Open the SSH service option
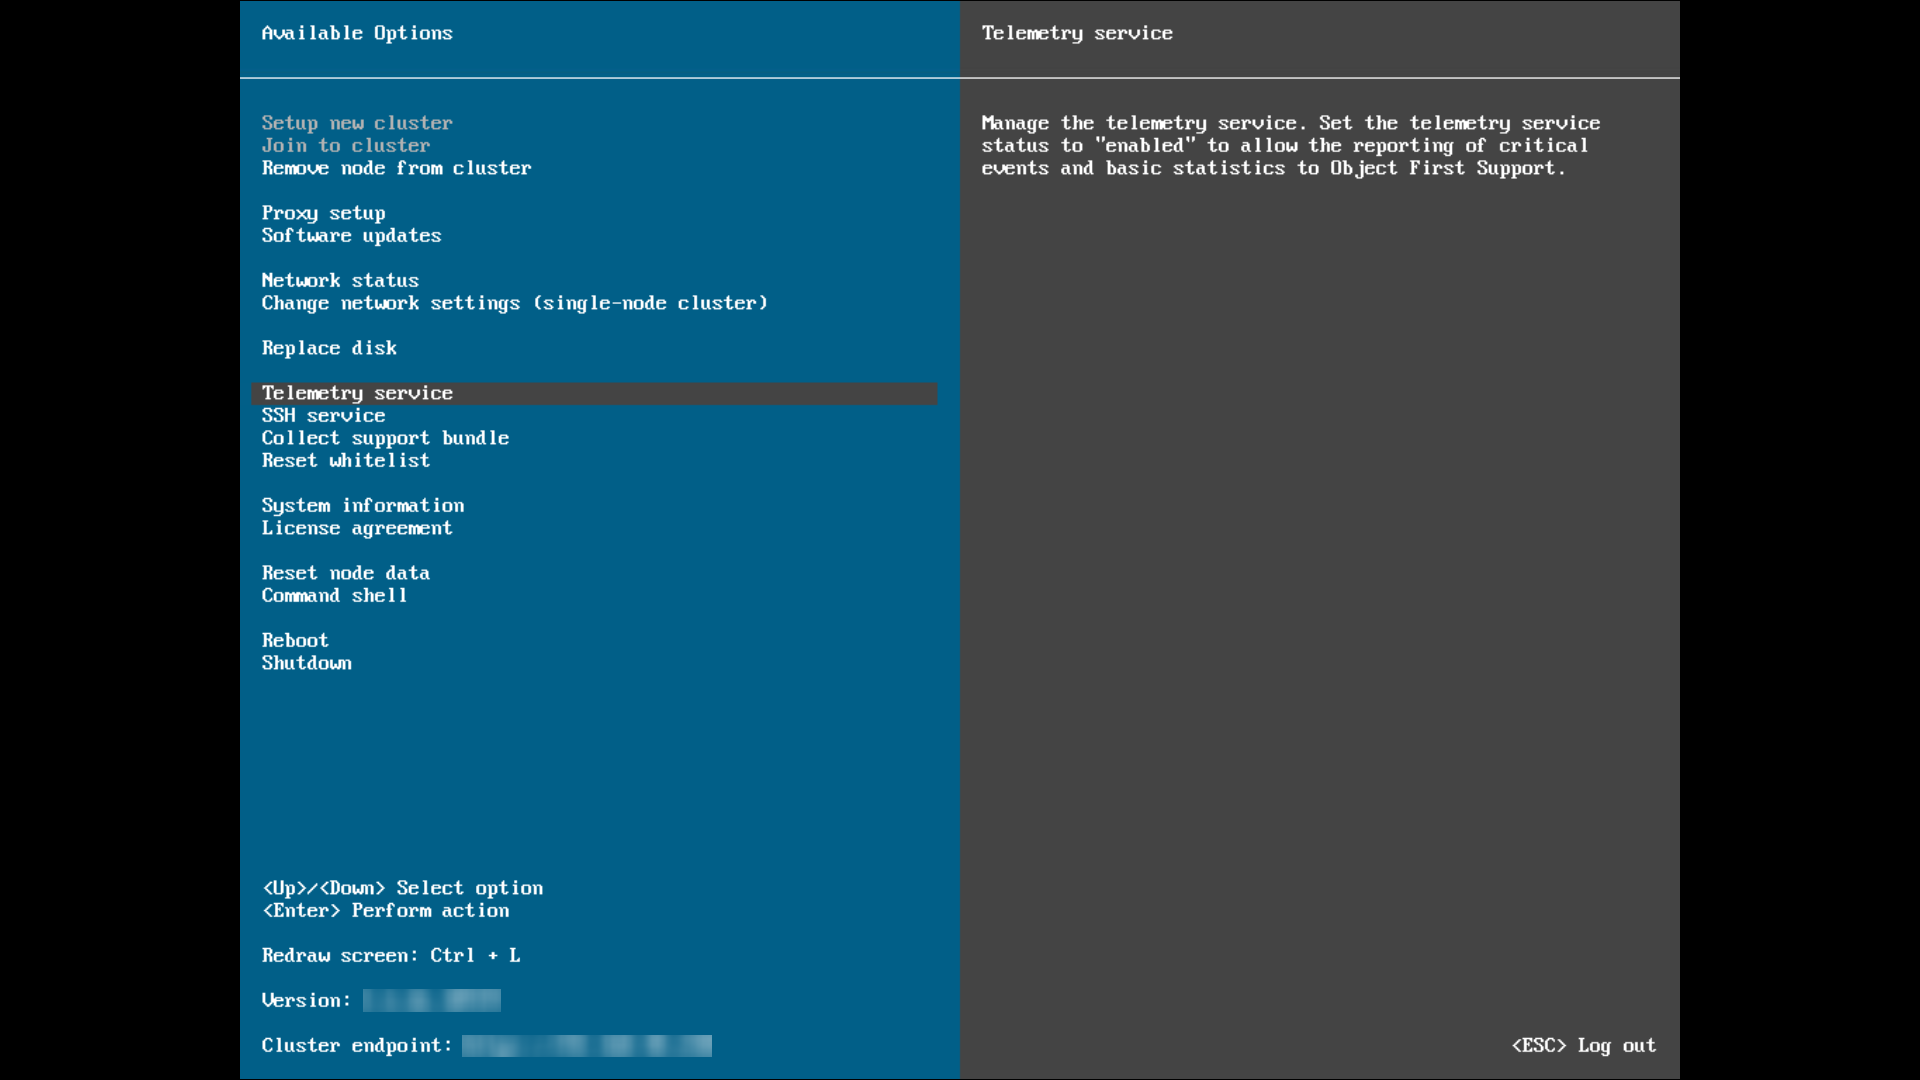This screenshot has width=1920, height=1080. pos(324,416)
